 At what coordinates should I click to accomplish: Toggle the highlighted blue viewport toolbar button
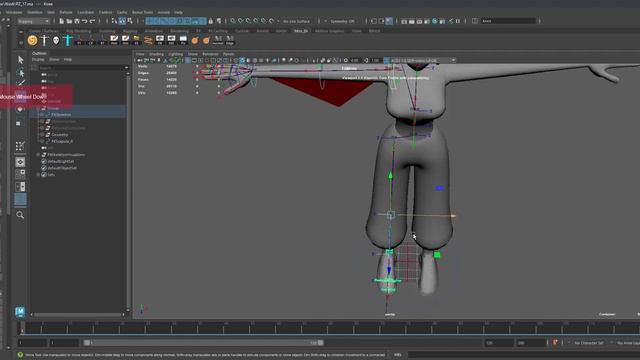point(242,60)
